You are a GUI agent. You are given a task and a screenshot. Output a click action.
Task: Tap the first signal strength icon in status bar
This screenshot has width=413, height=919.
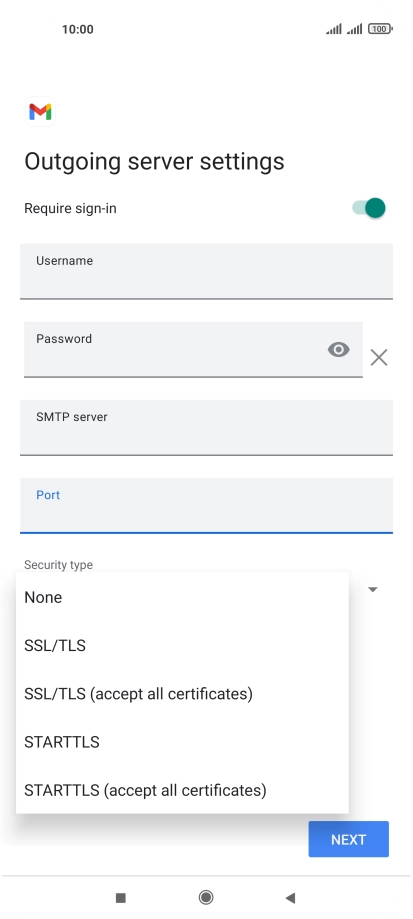334,29
